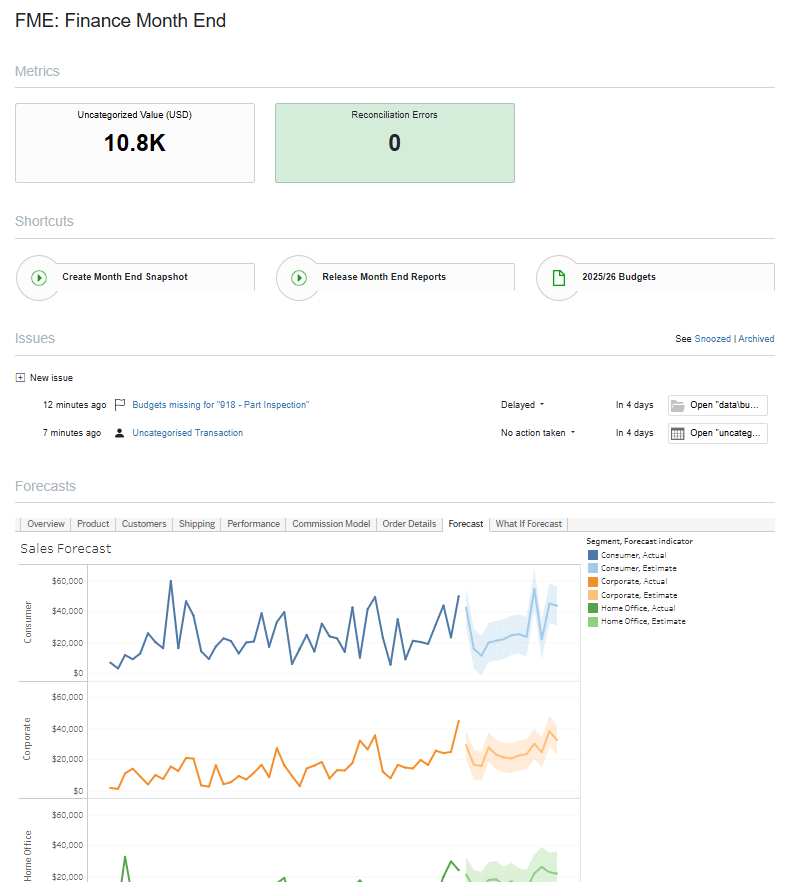Image resolution: width=793 pixels, height=882 pixels.
Task: Click the Consumer, Actual legend color swatch
Action: tap(593, 555)
